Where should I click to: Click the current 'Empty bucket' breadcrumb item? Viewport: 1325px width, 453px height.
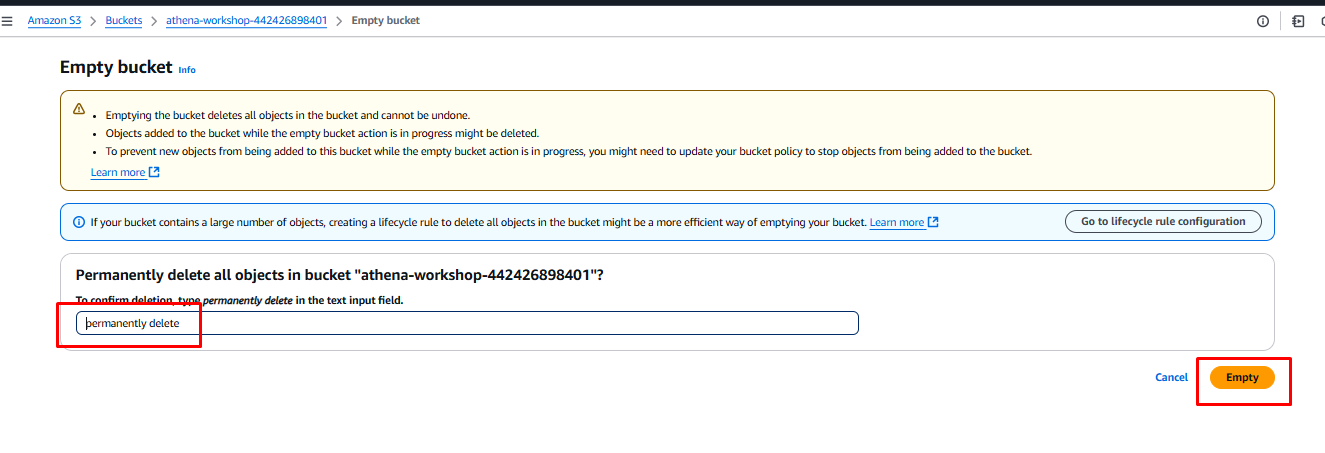click(385, 21)
